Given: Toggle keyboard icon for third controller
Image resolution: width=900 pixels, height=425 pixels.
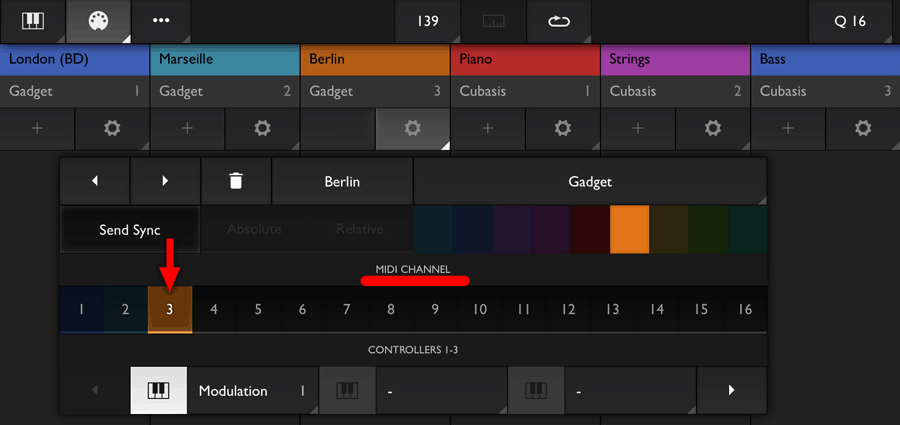Looking at the screenshot, I should (x=536, y=391).
